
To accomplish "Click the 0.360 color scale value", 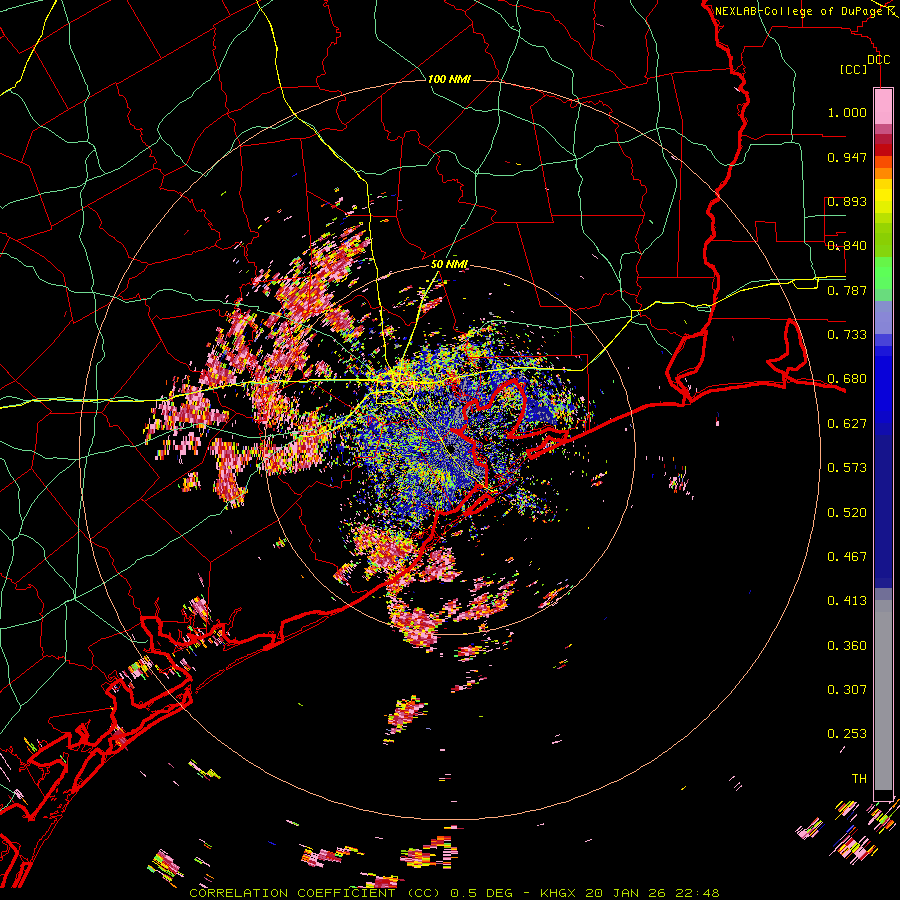I will (847, 646).
